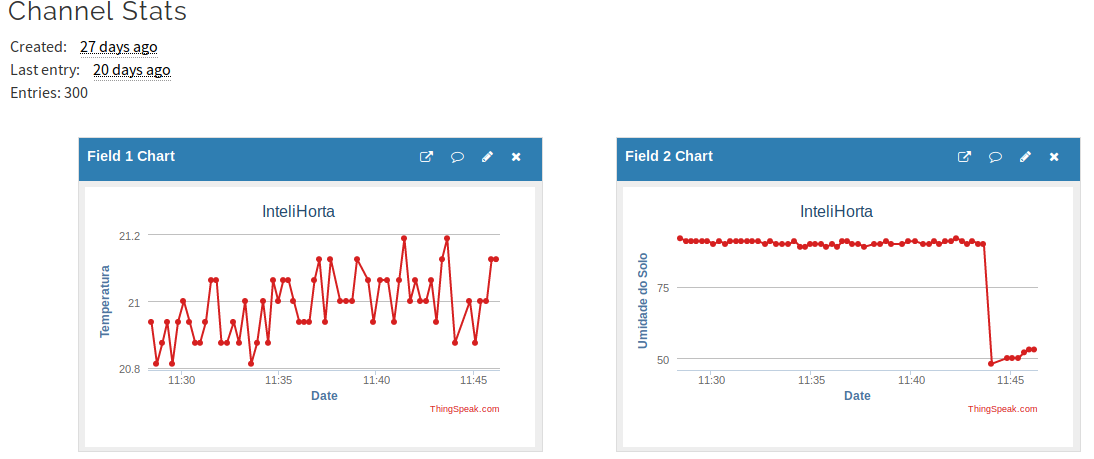Open Field 2 Chart in new window
The image size is (1094, 459).
pyautogui.click(x=964, y=157)
